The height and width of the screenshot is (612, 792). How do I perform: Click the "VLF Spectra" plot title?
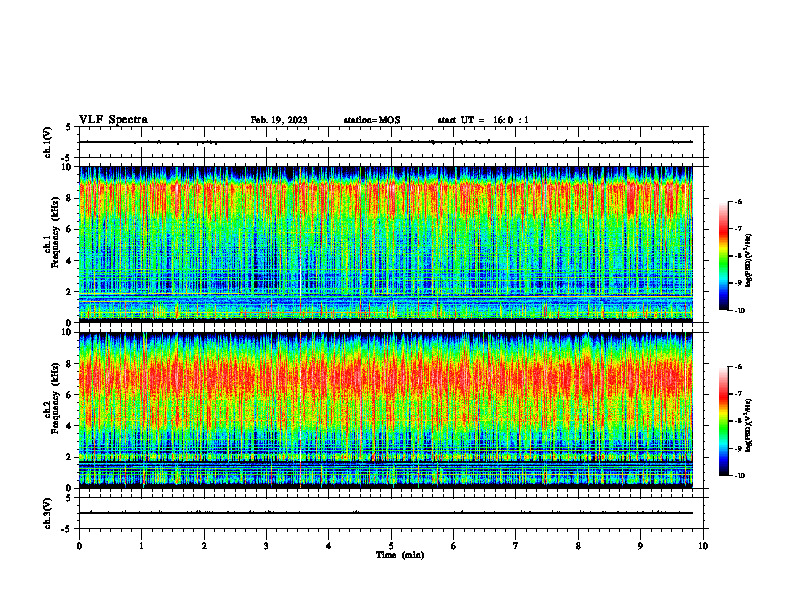click(113, 120)
